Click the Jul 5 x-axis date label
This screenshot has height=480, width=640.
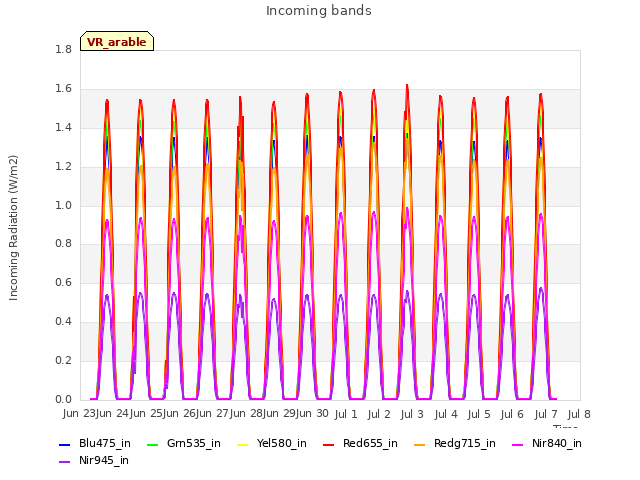(x=479, y=414)
